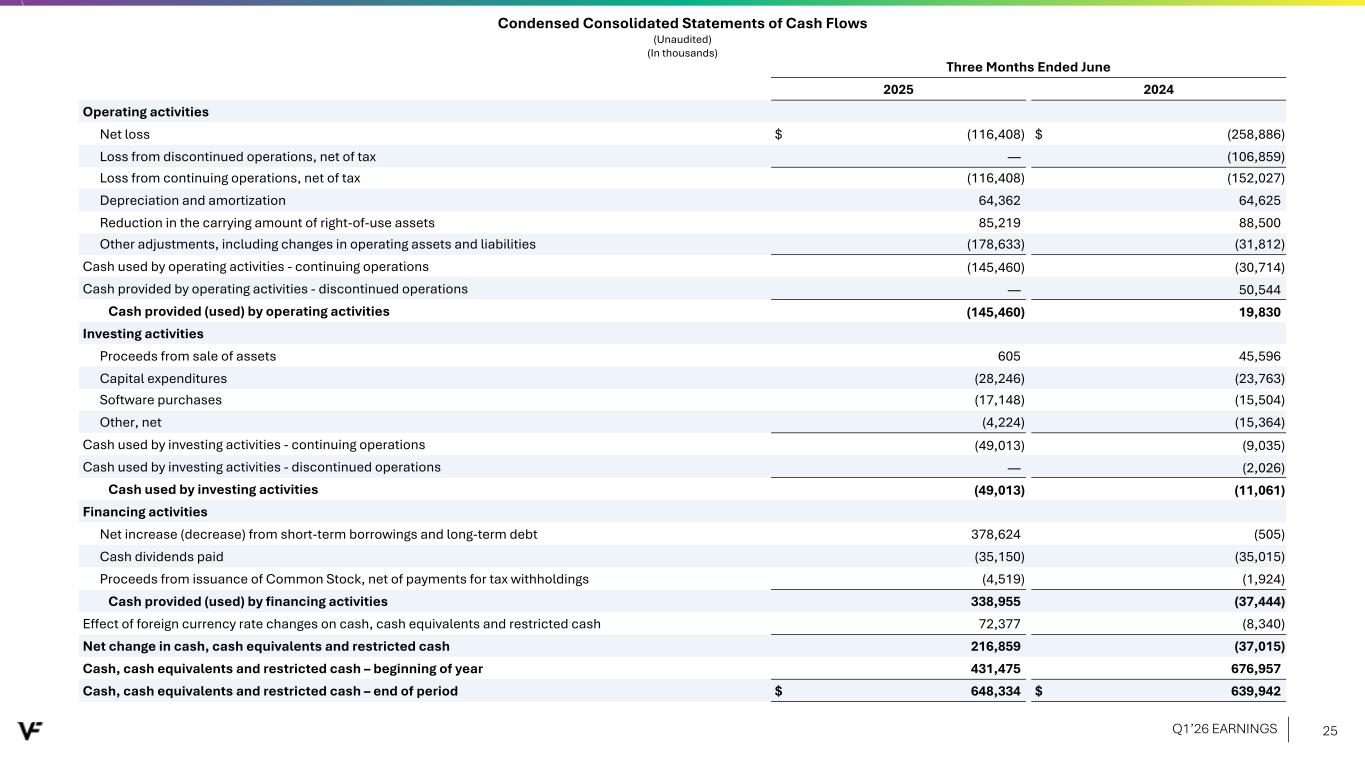Select the 2025 column header

click(897, 90)
